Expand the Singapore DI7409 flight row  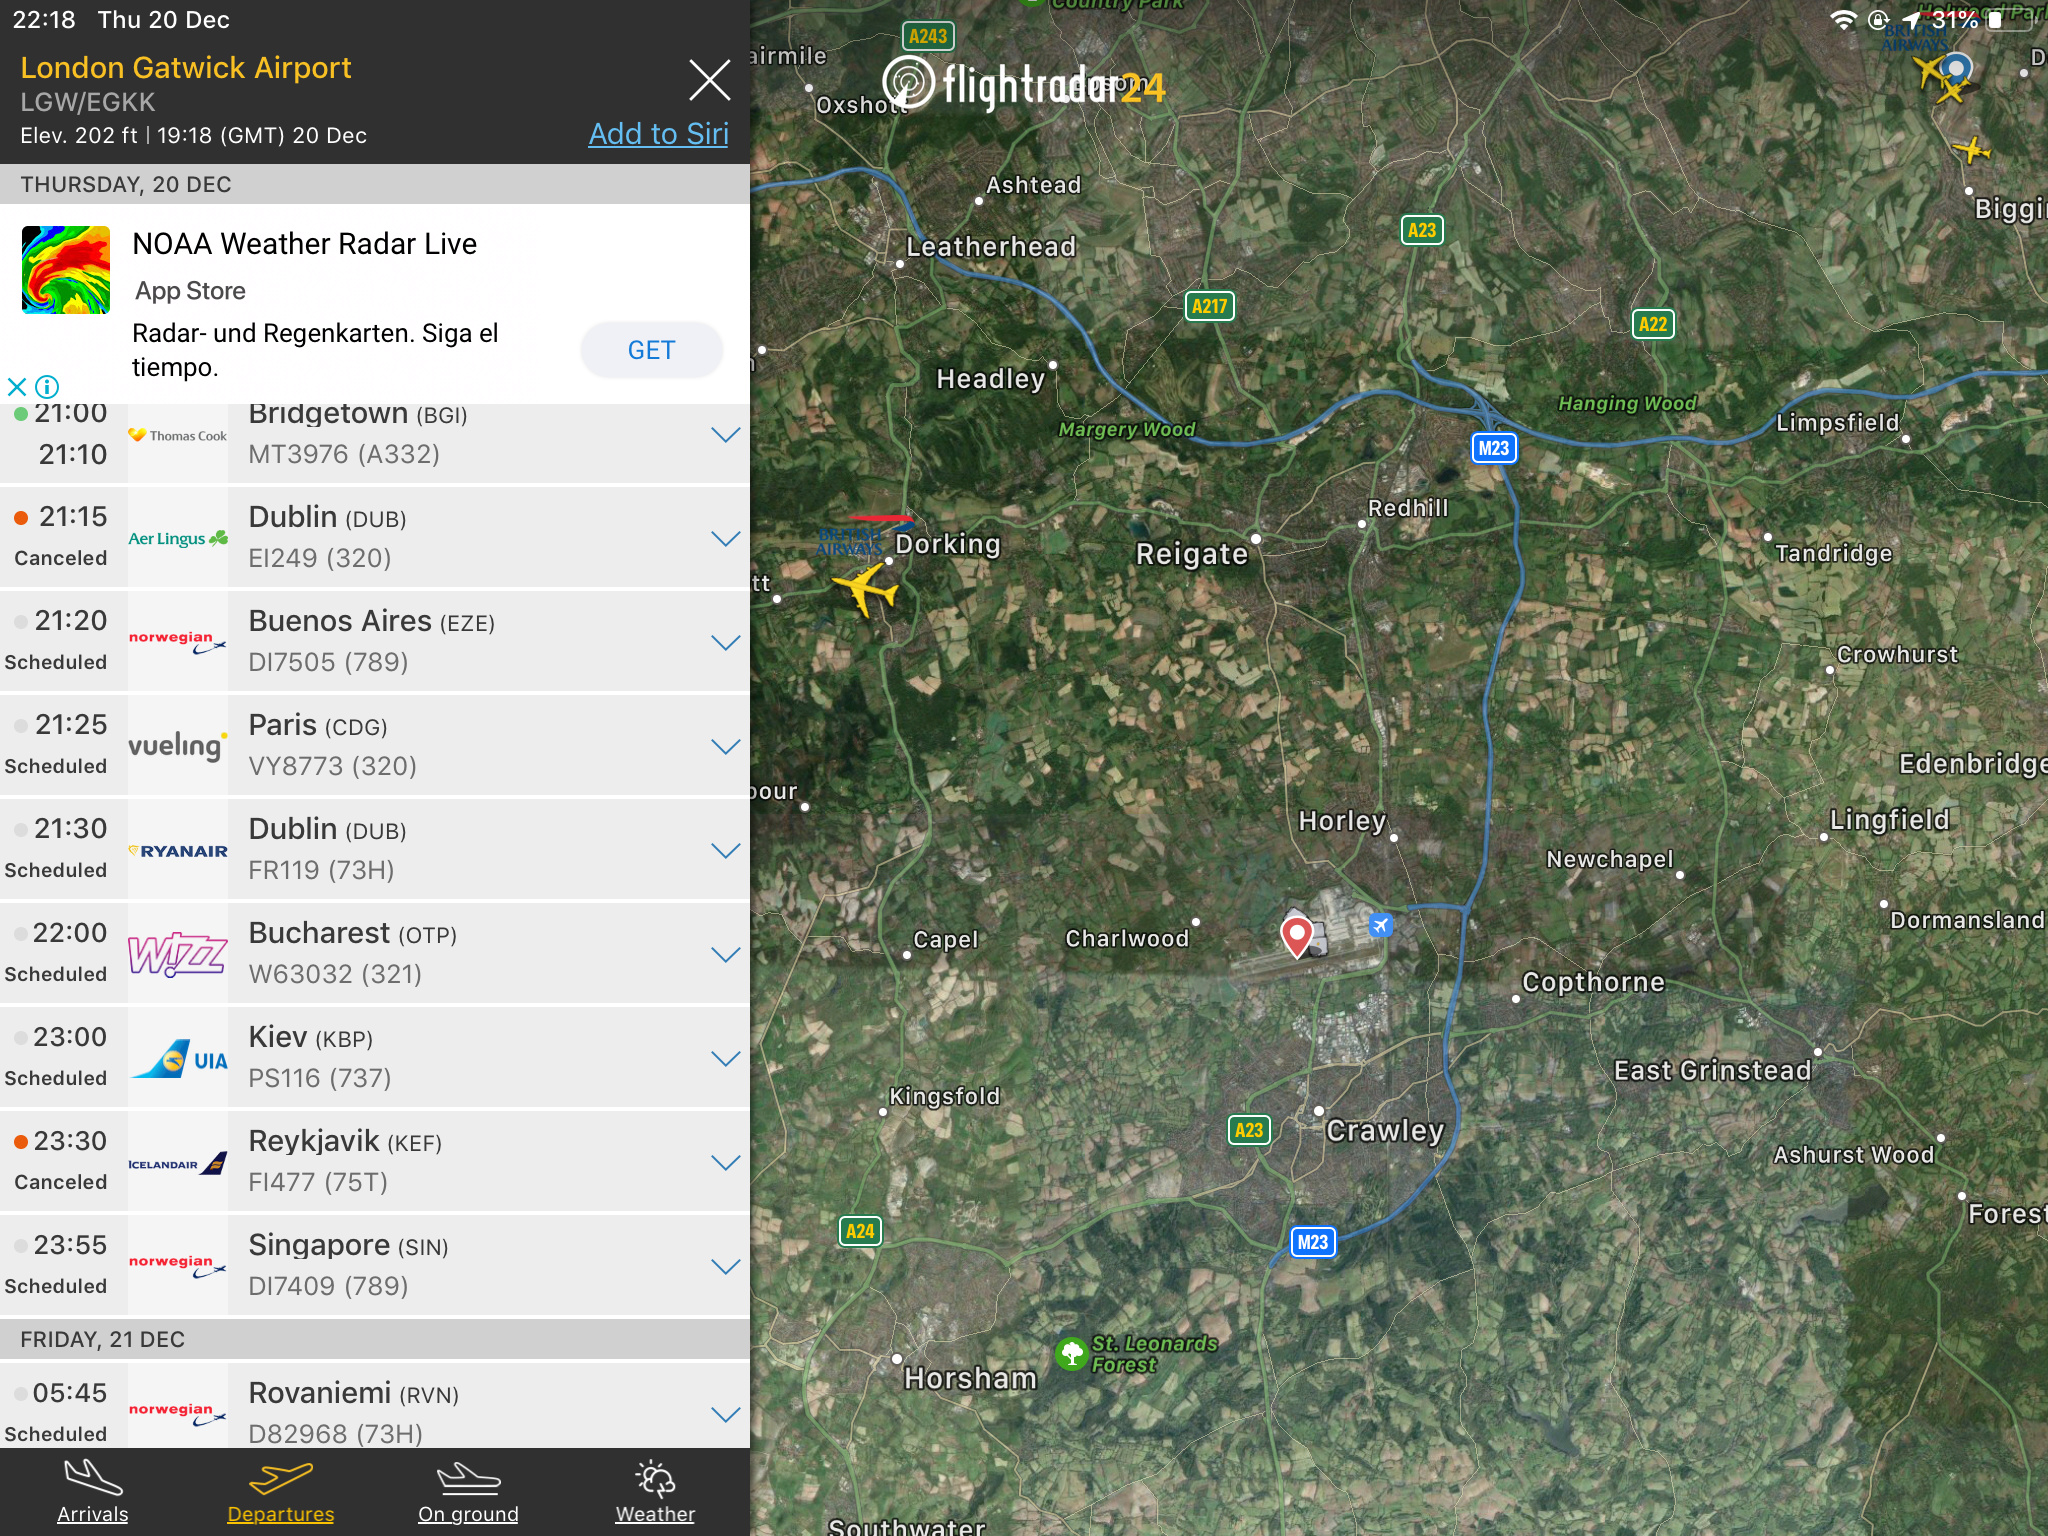[725, 1266]
